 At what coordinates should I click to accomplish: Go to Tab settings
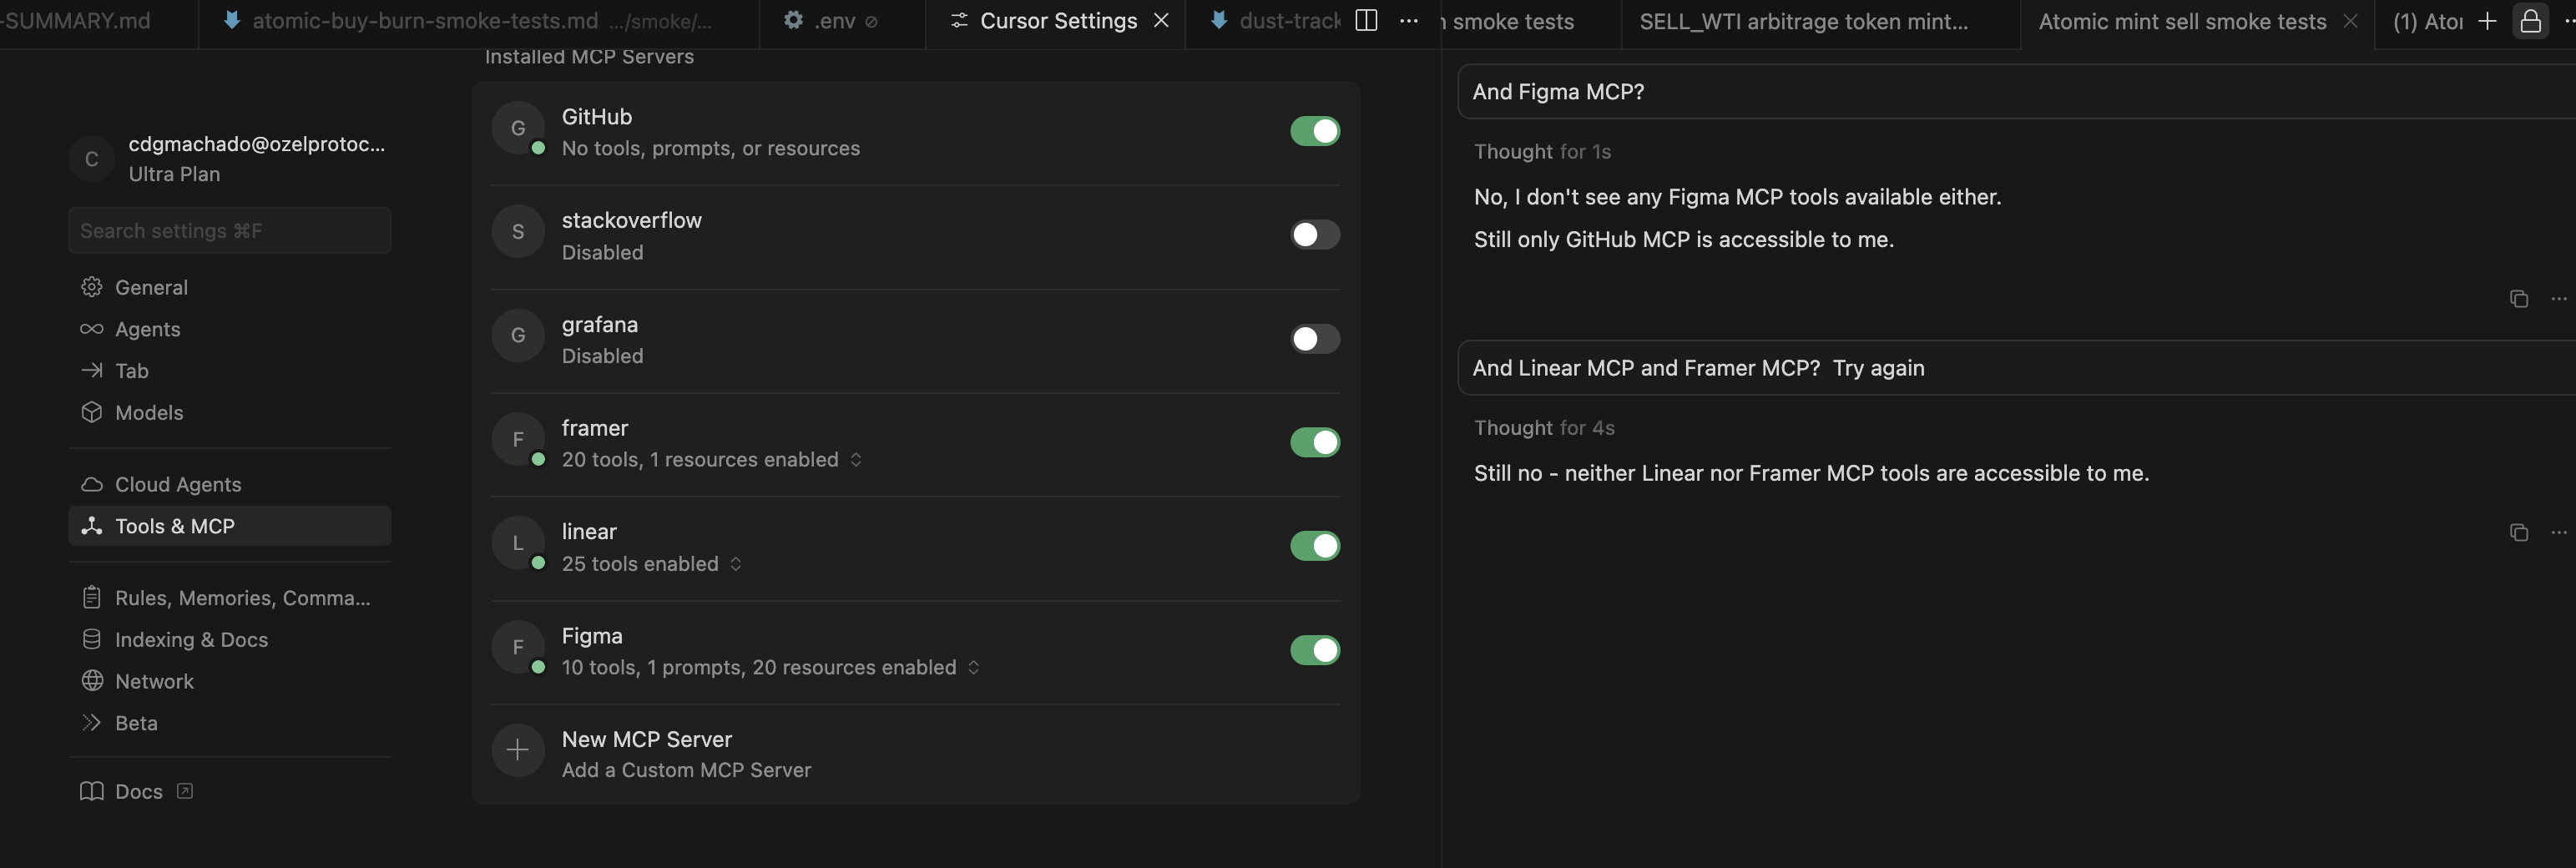[x=229, y=371]
